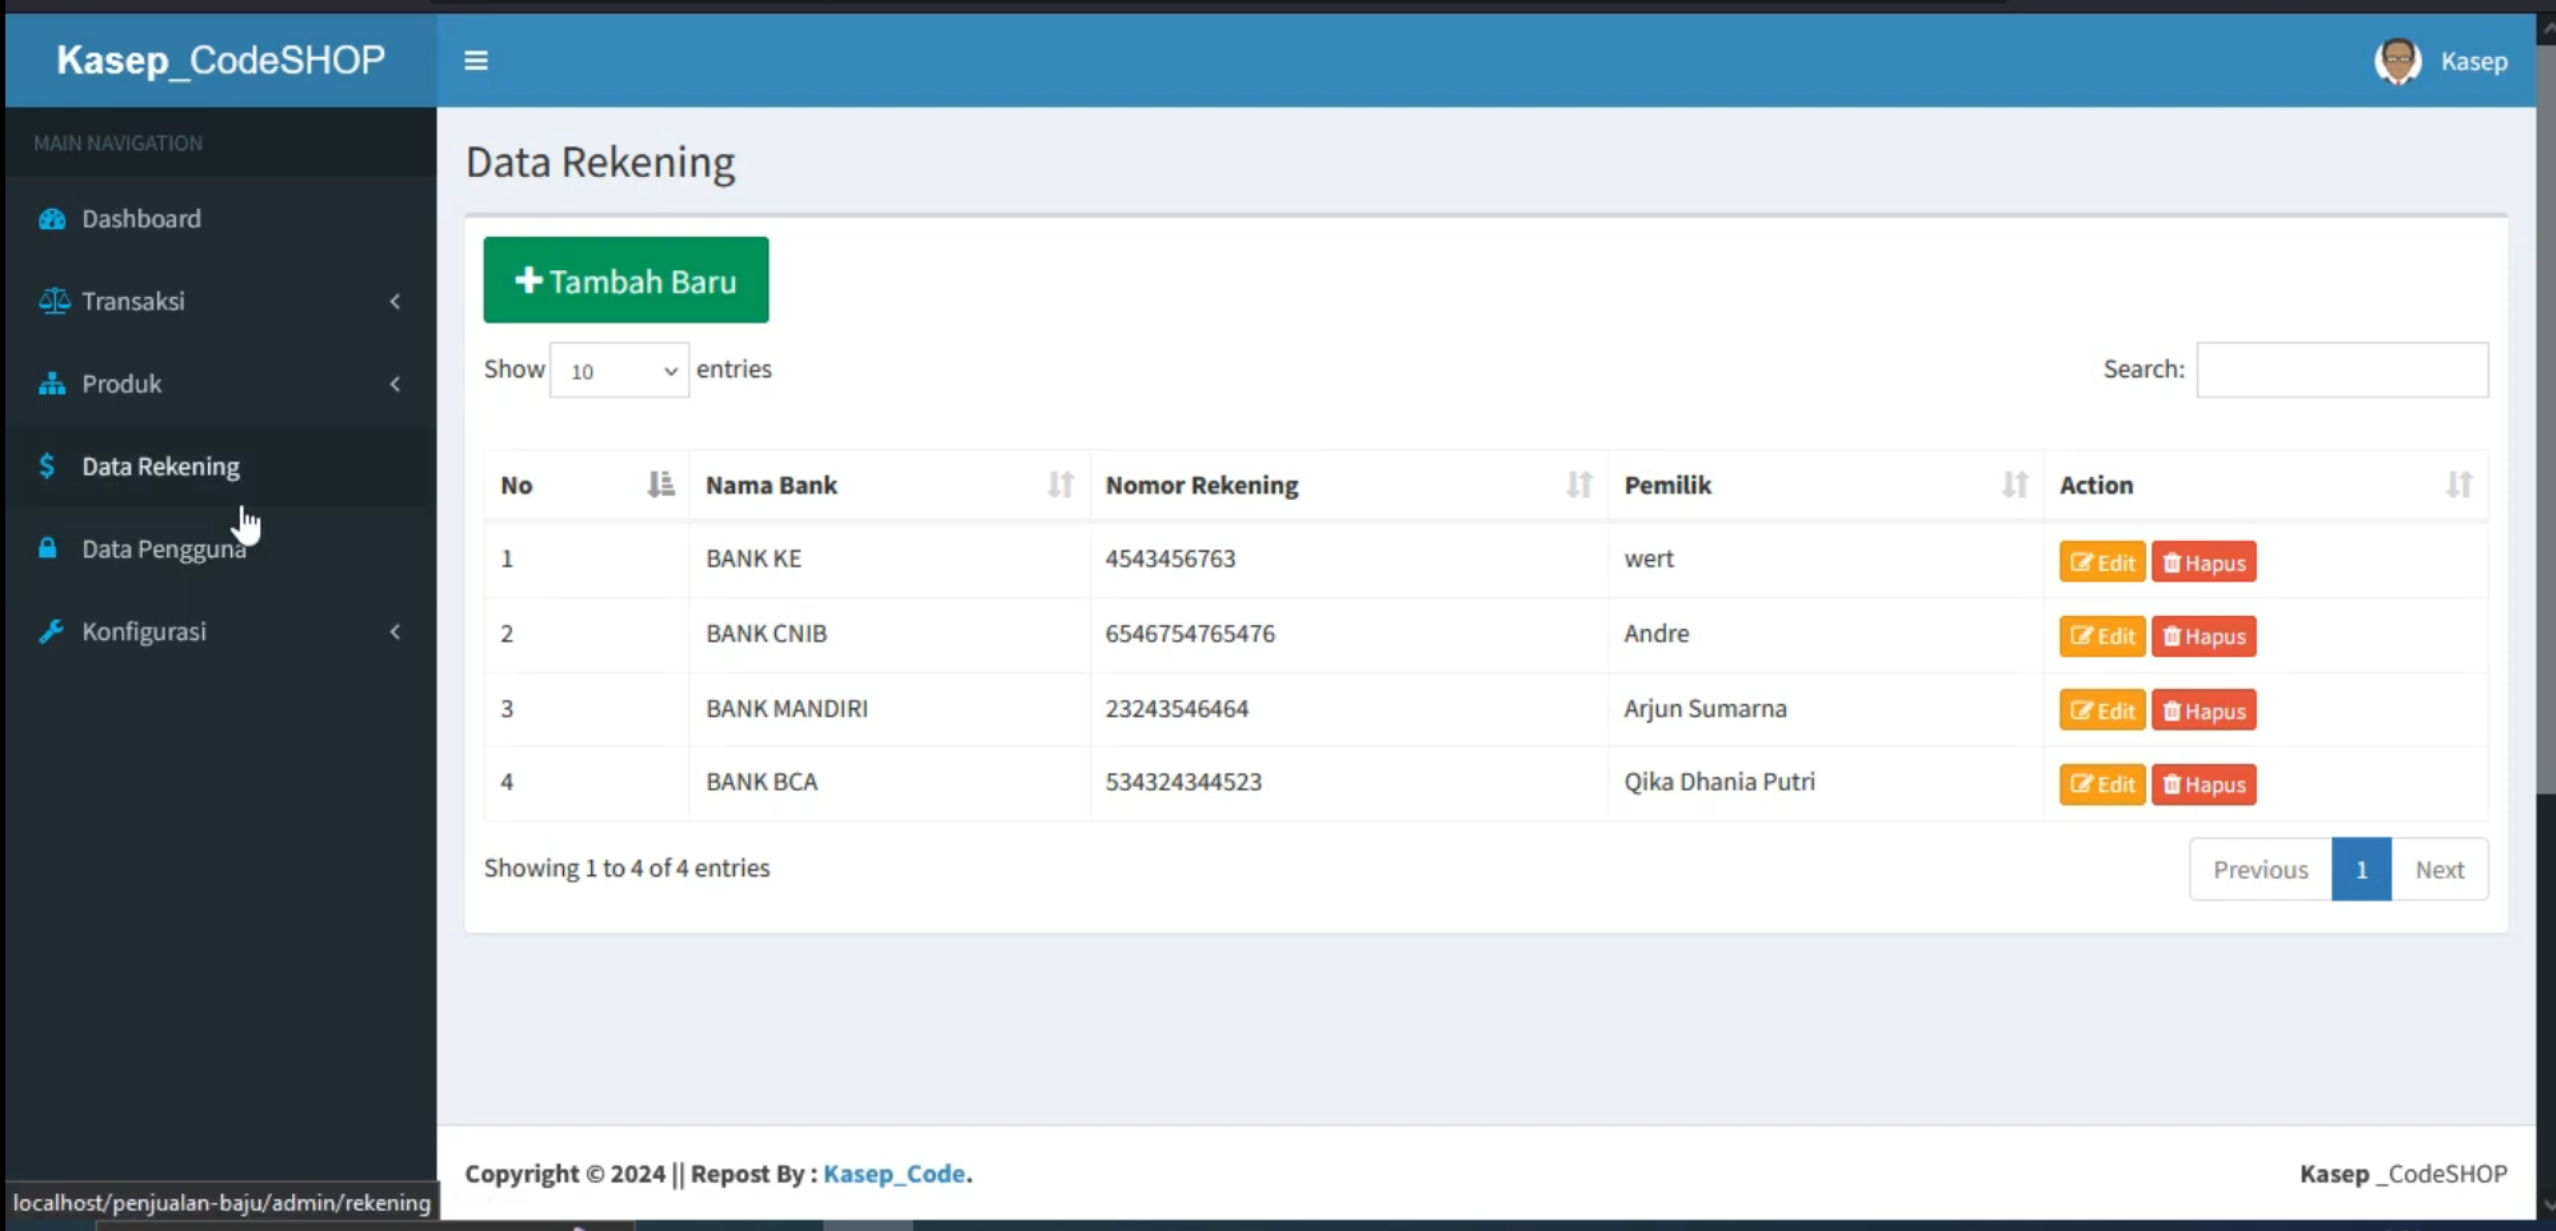2556x1231 pixels.
Task: Sort by Pemilik column icon
Action: [x=2015, y=485]
